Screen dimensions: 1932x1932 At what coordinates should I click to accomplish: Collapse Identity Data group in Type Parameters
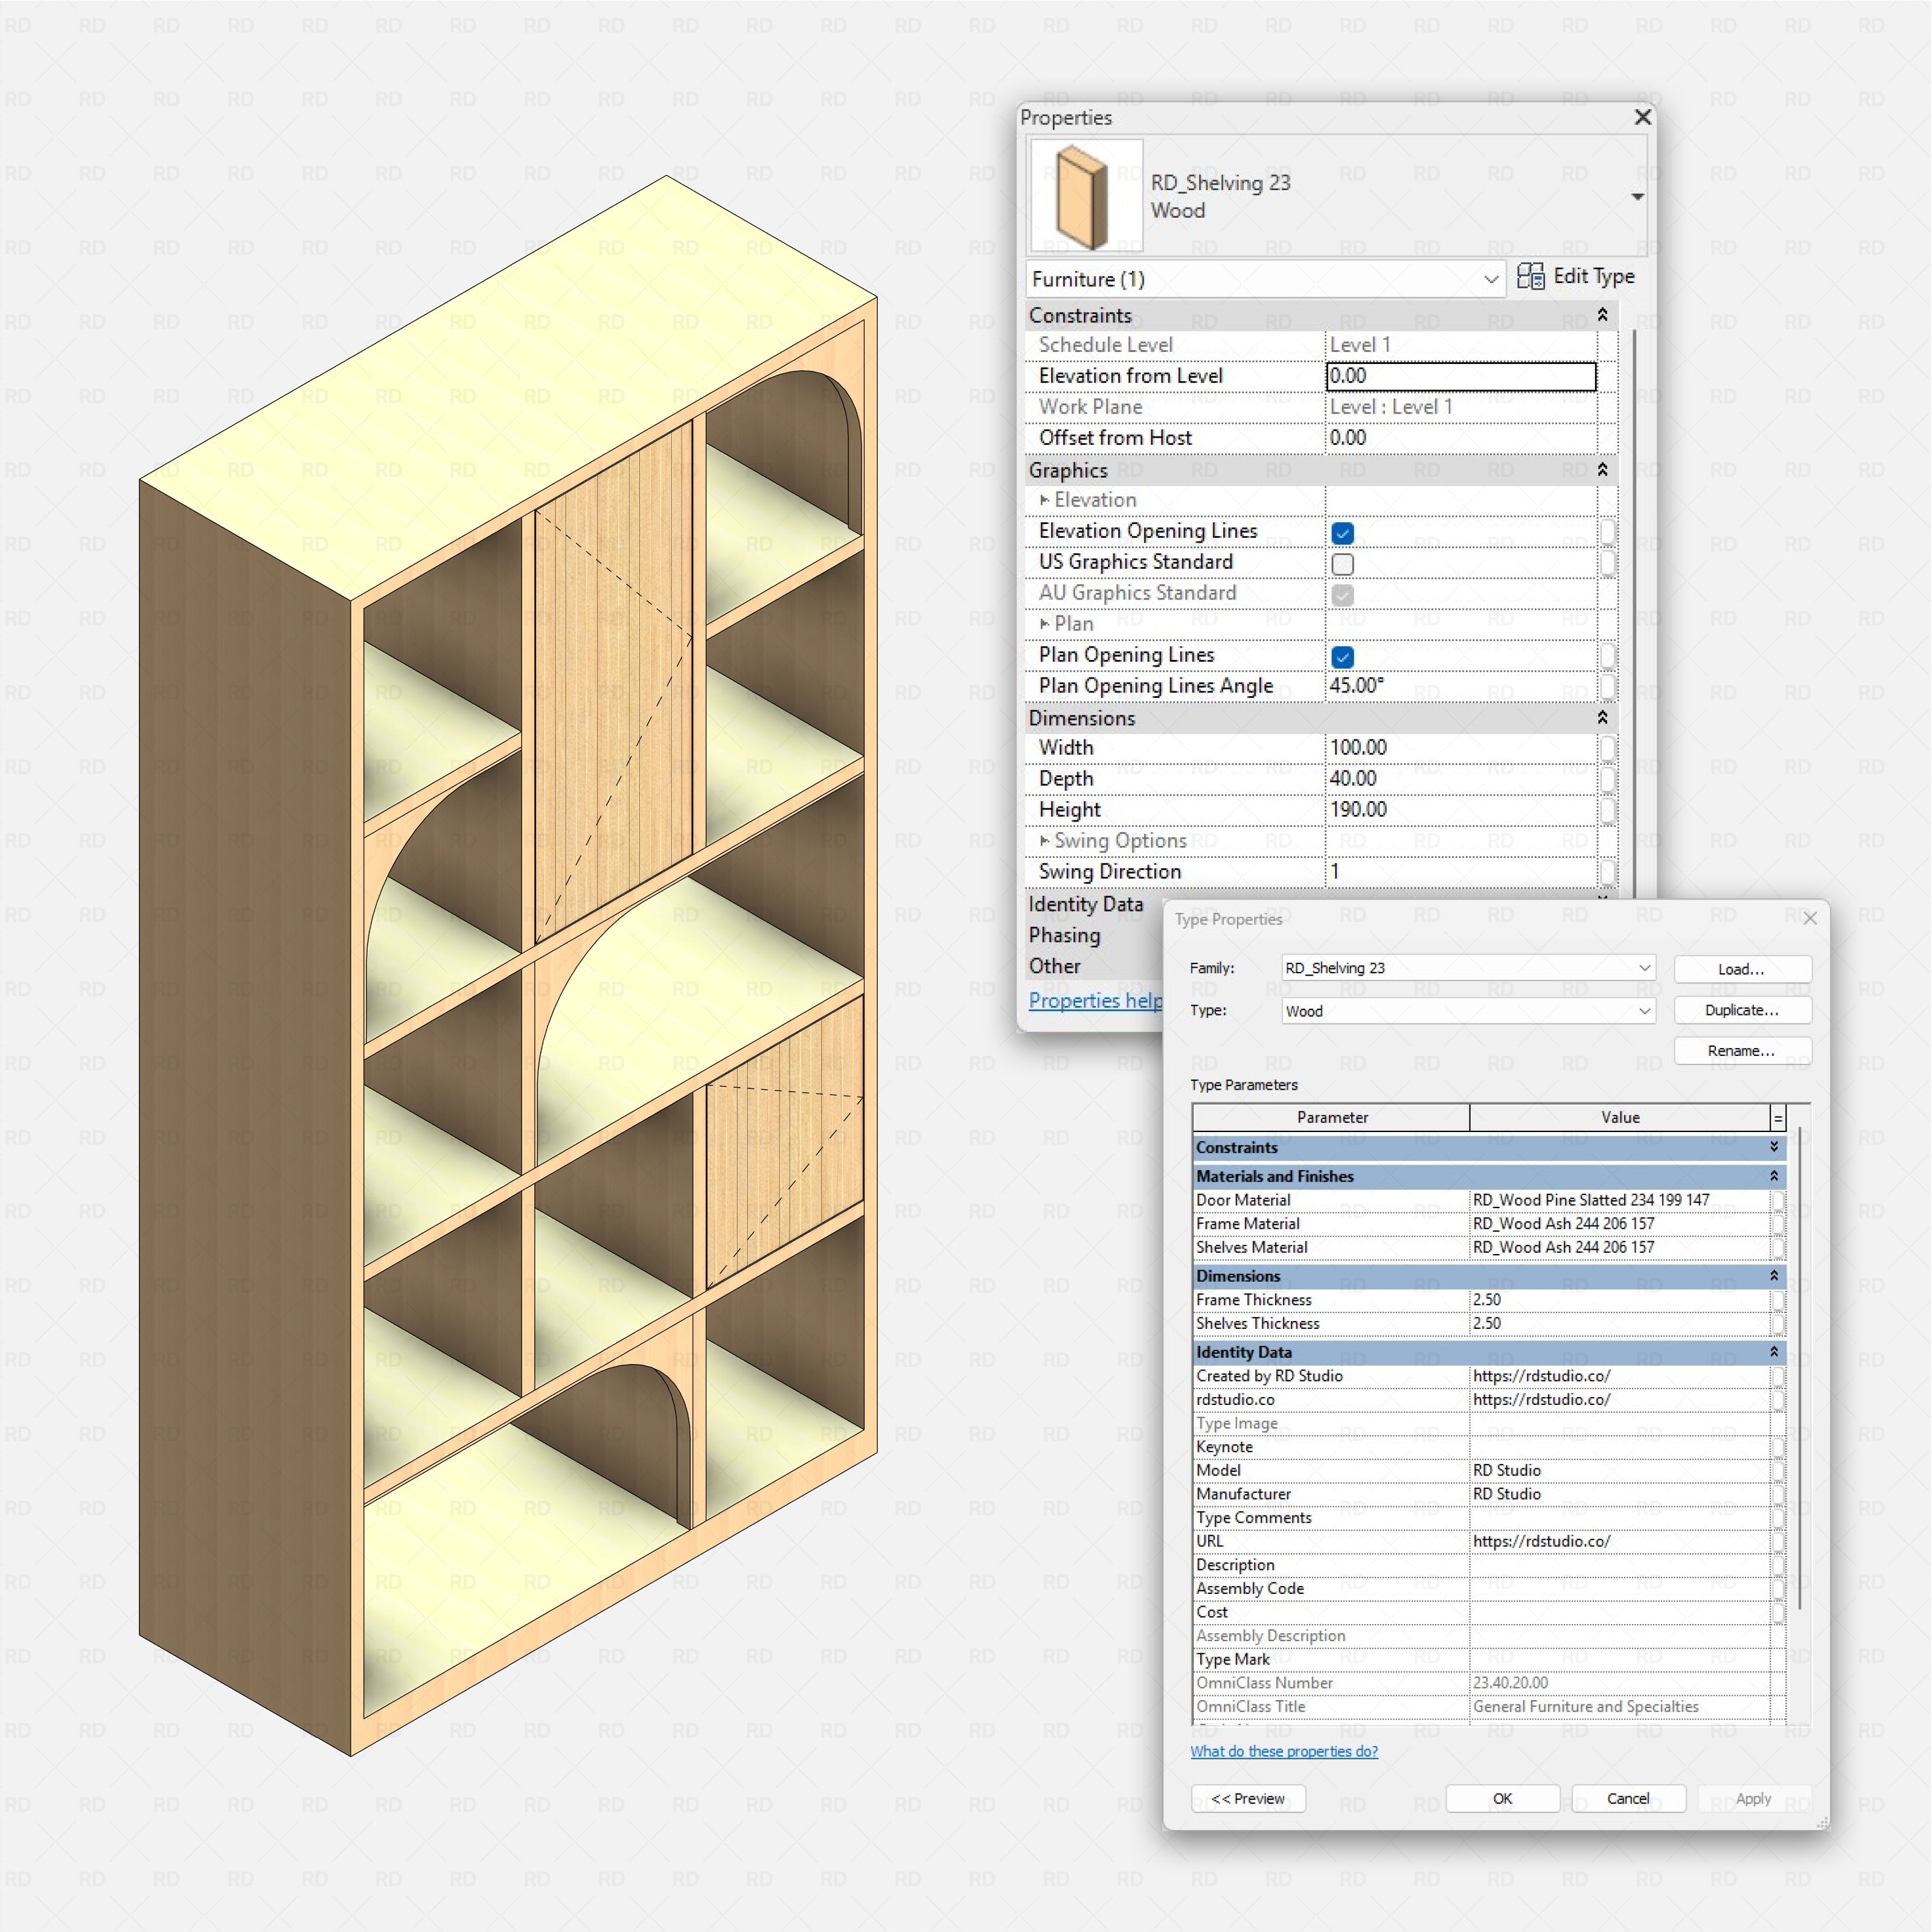pos(1774,1352)
